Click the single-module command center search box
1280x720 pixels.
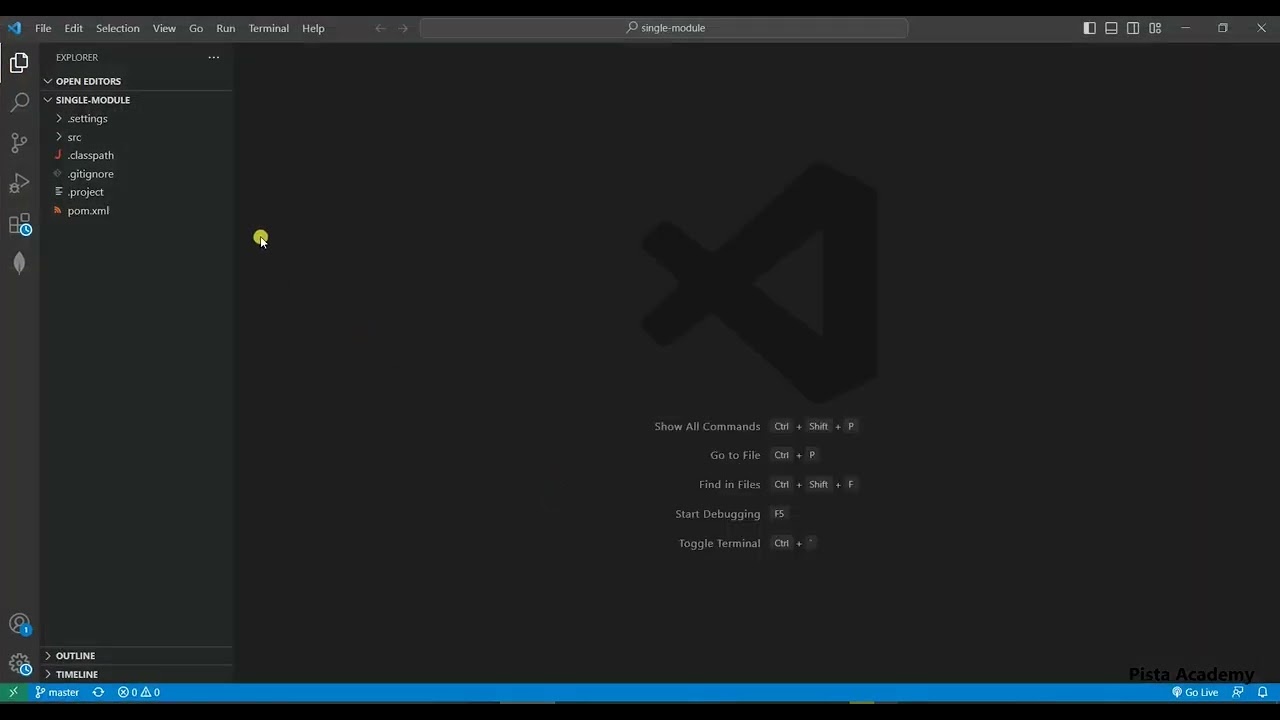pos(664,28)
